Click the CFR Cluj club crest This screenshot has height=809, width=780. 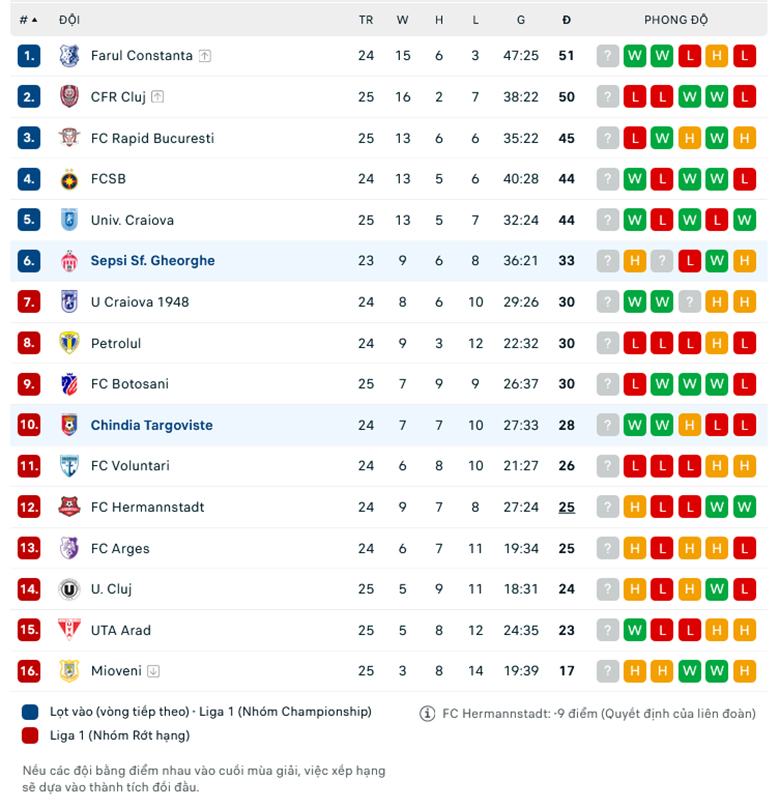[68, 97]
